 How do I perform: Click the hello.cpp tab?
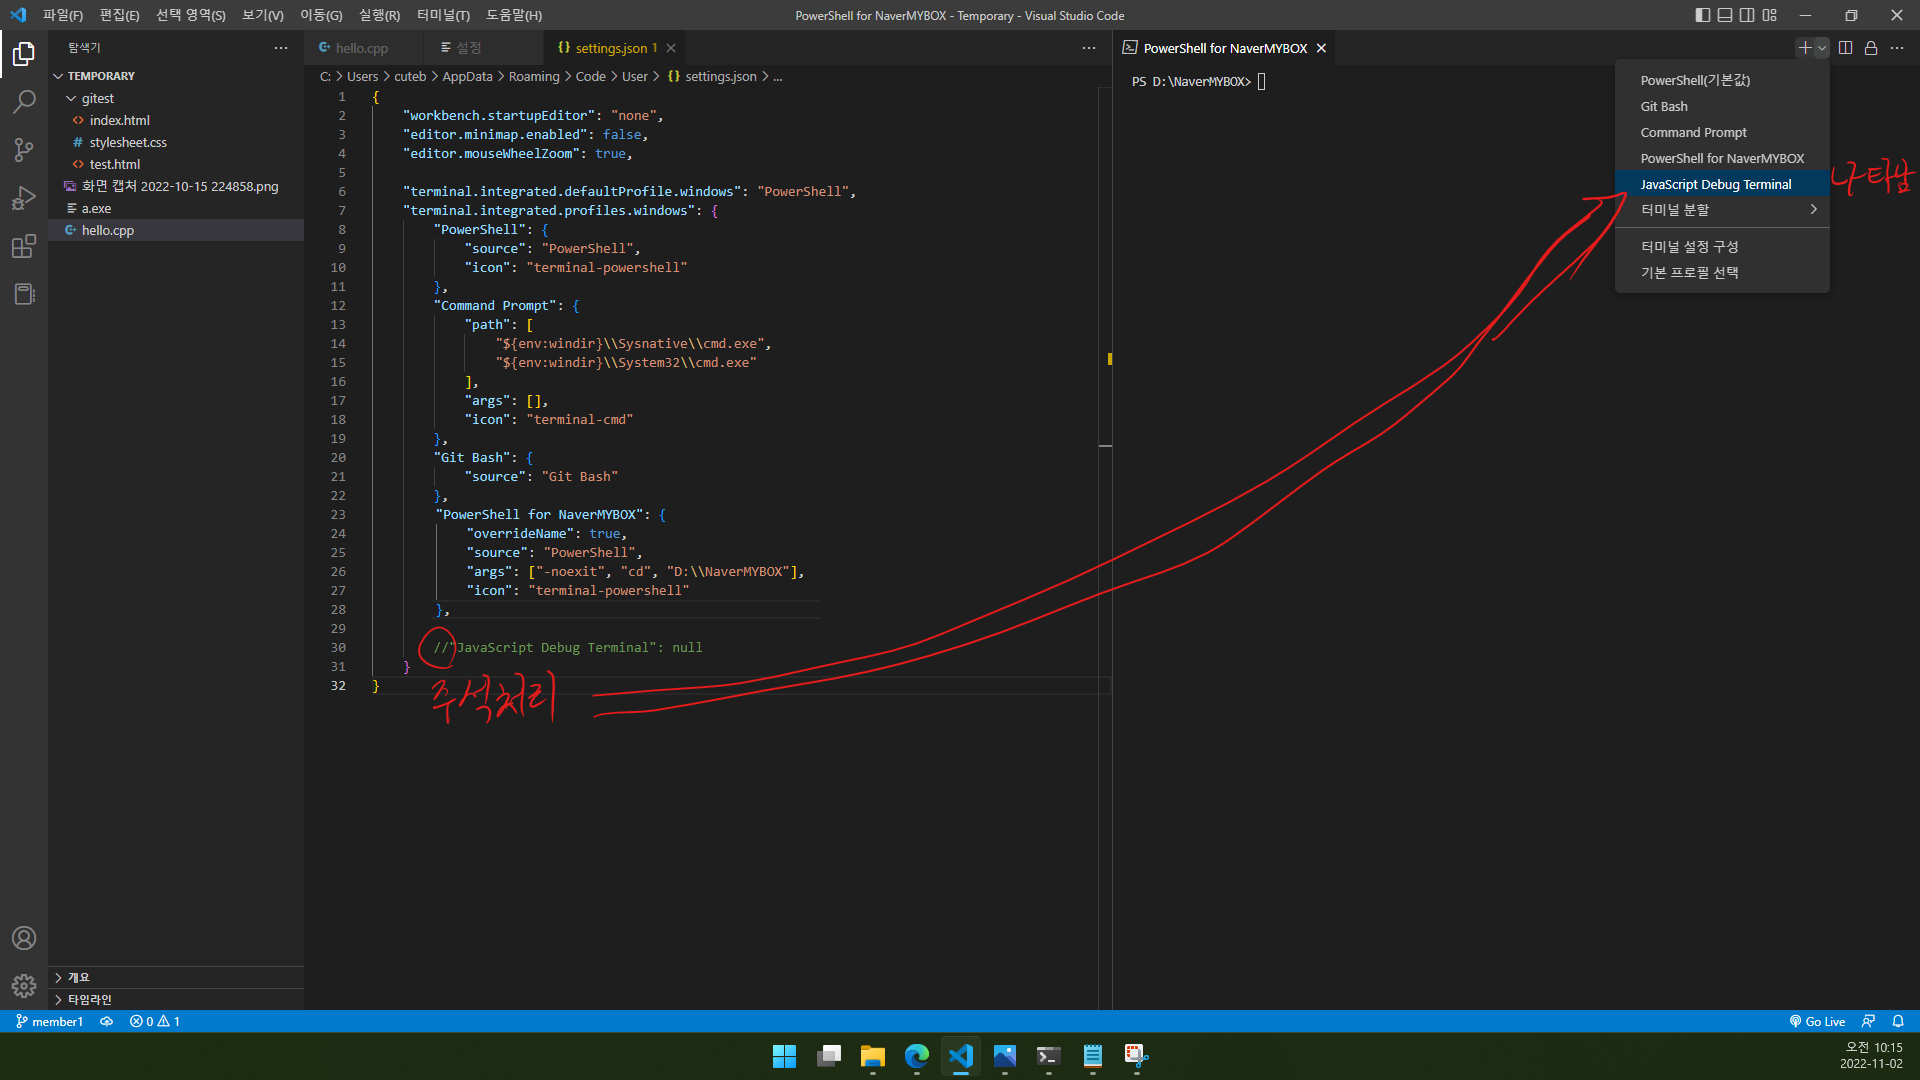point(361,46)
